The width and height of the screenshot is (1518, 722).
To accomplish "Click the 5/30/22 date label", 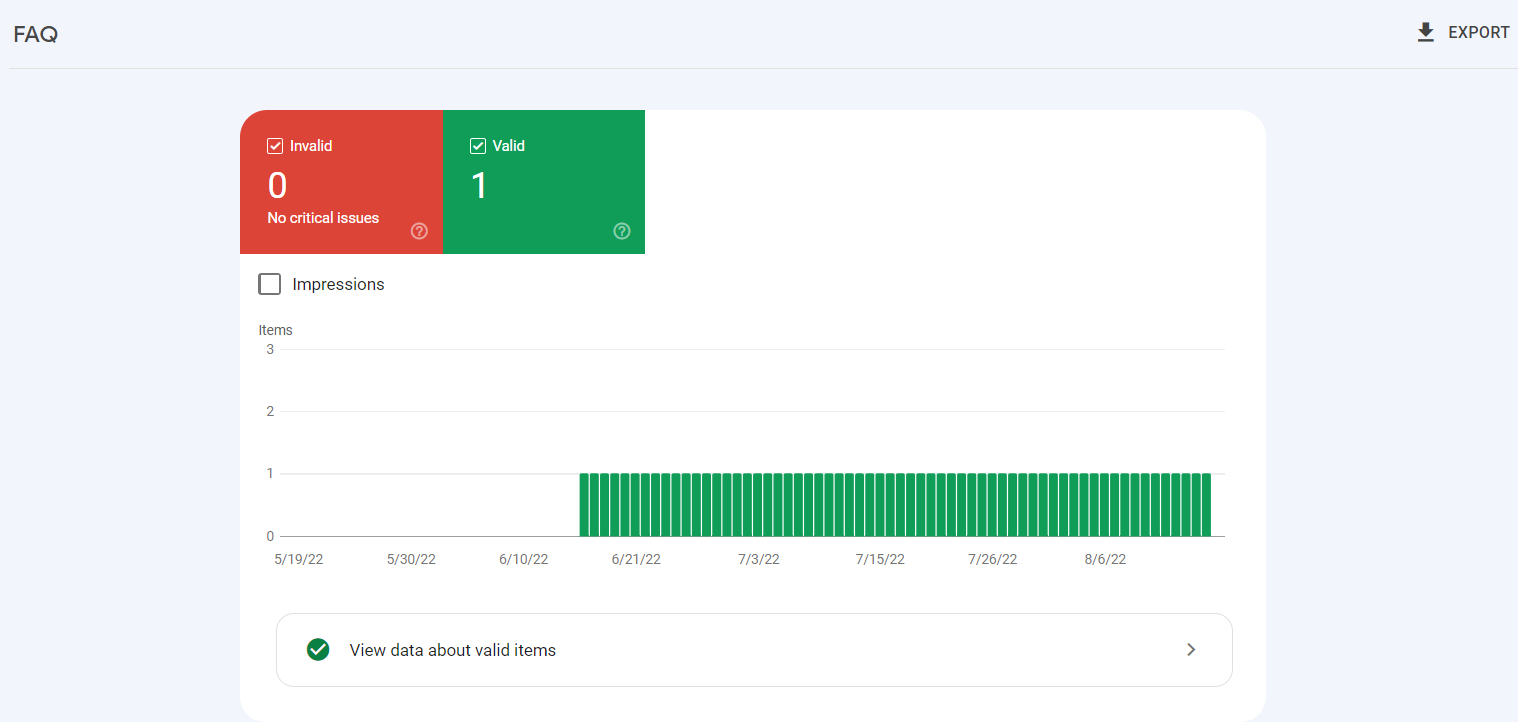I will (411, 559).
